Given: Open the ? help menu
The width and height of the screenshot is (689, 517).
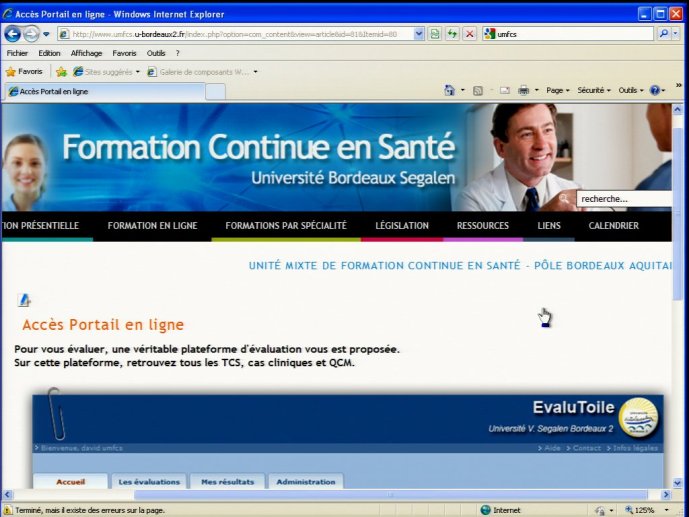Looking at the screenshot, I should click(178, 53).
